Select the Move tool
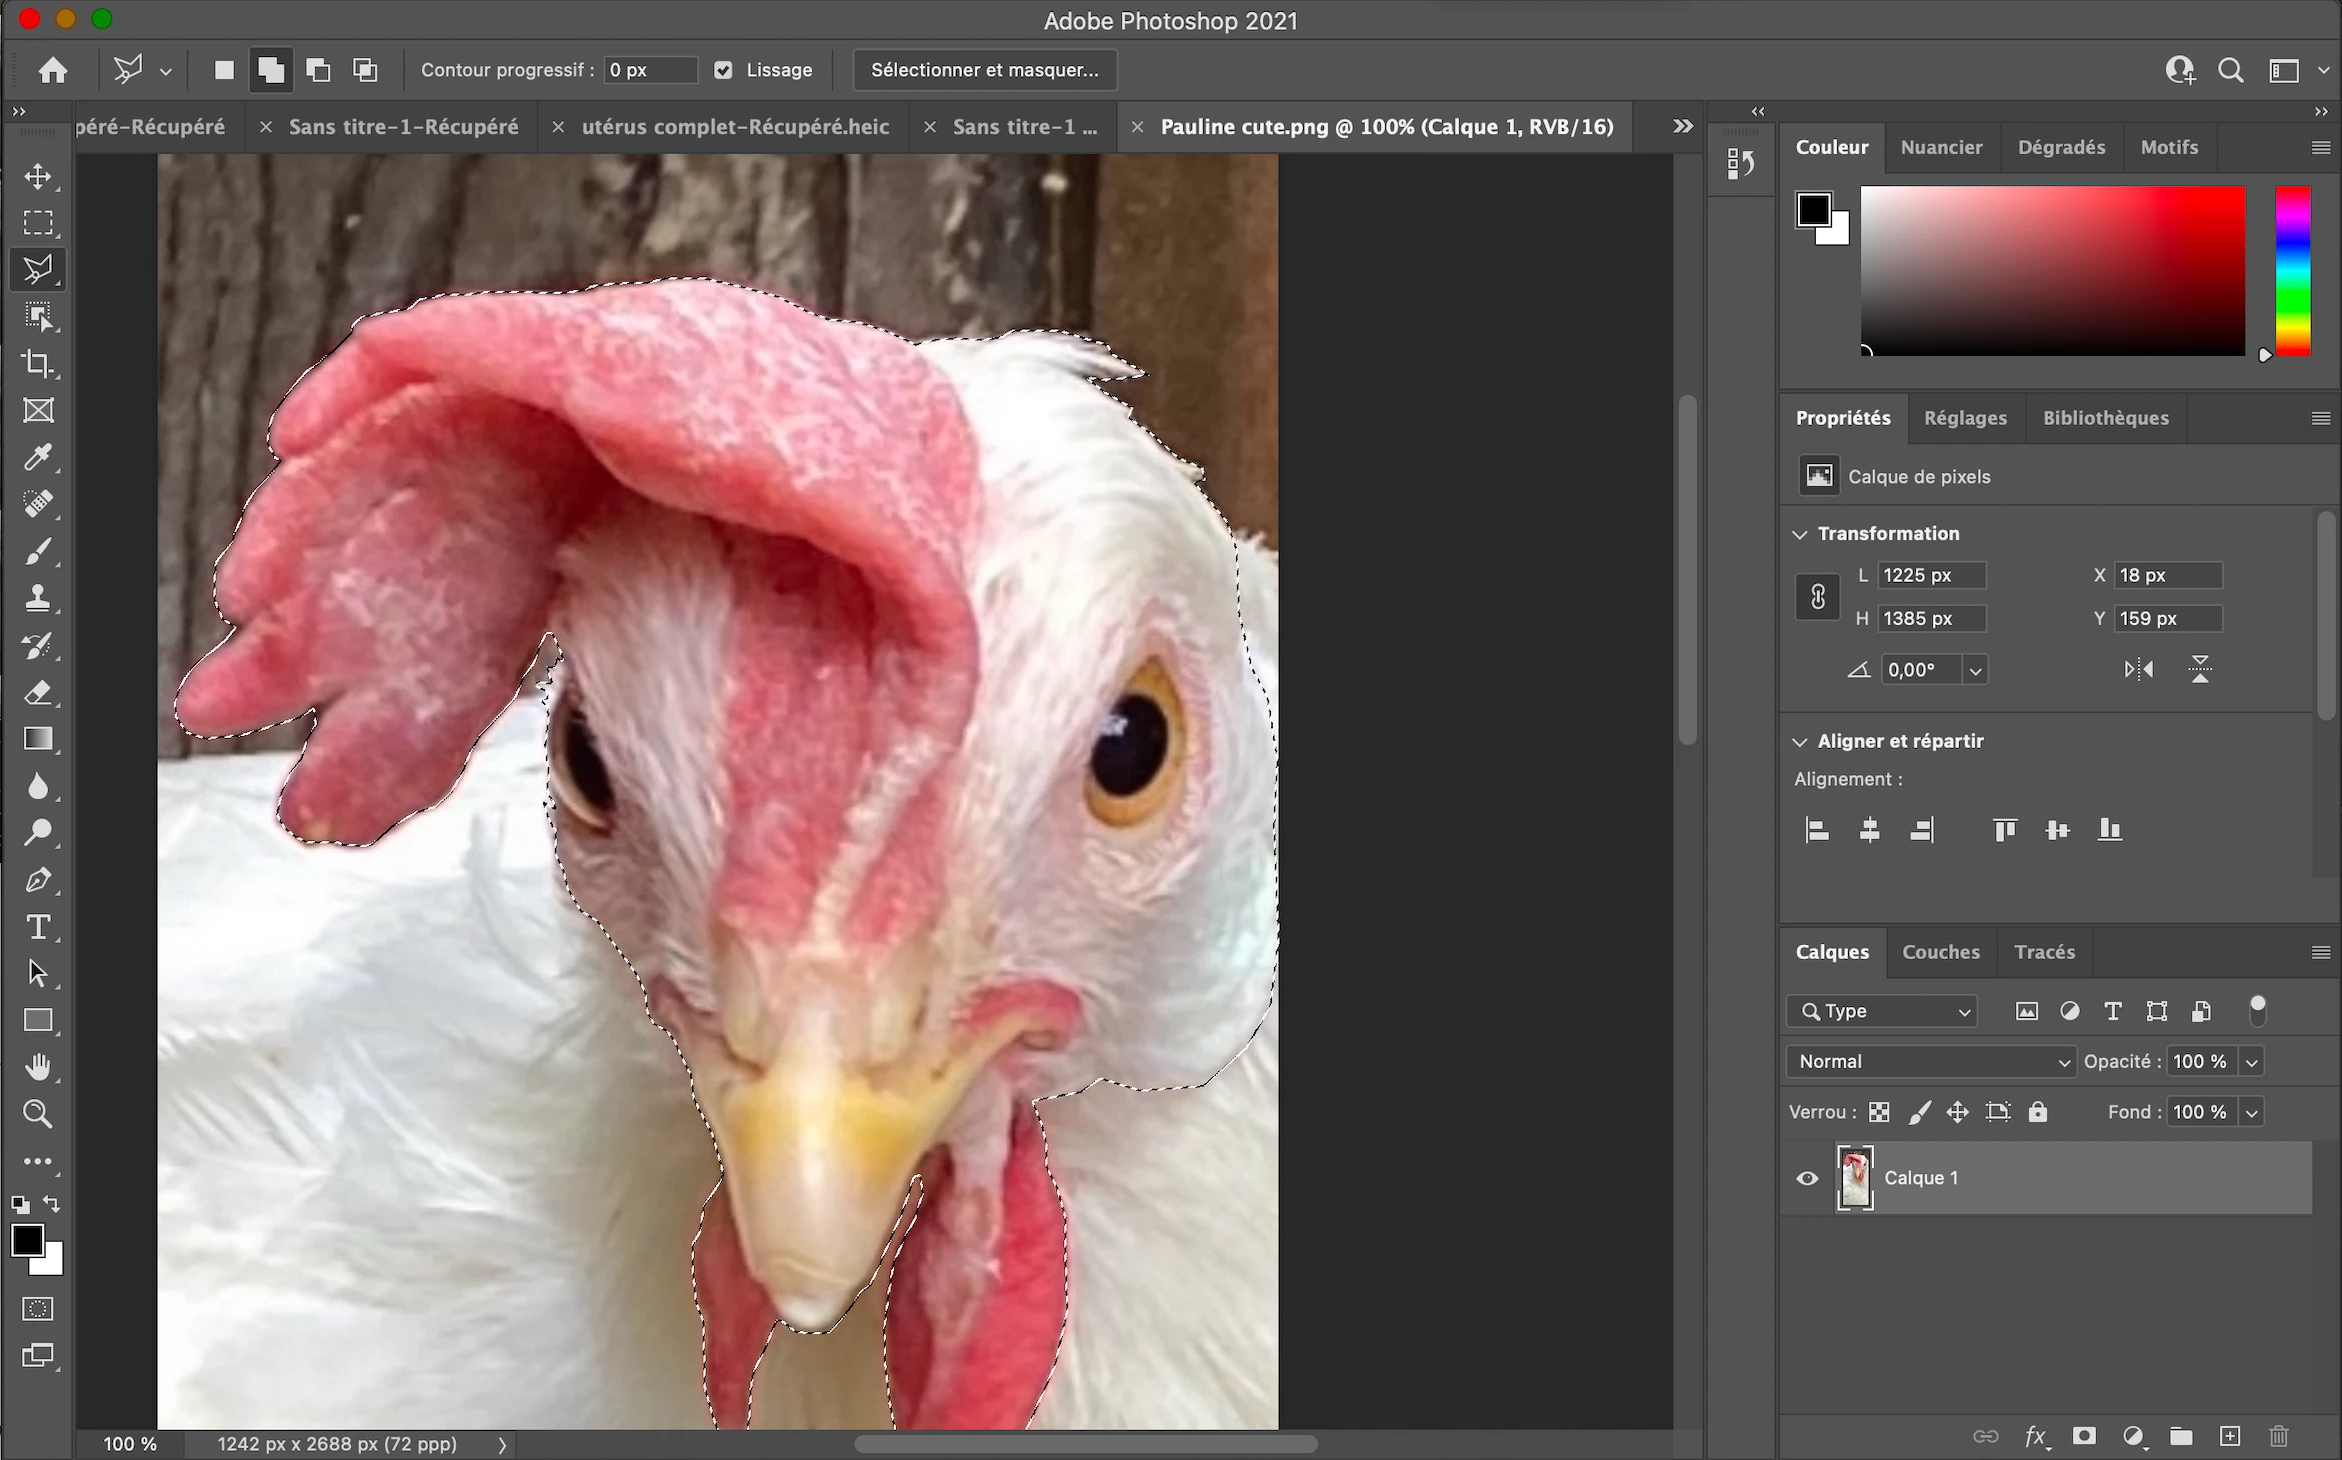The width and height of the screenshot is (2342, 1460). coord(38,176)
